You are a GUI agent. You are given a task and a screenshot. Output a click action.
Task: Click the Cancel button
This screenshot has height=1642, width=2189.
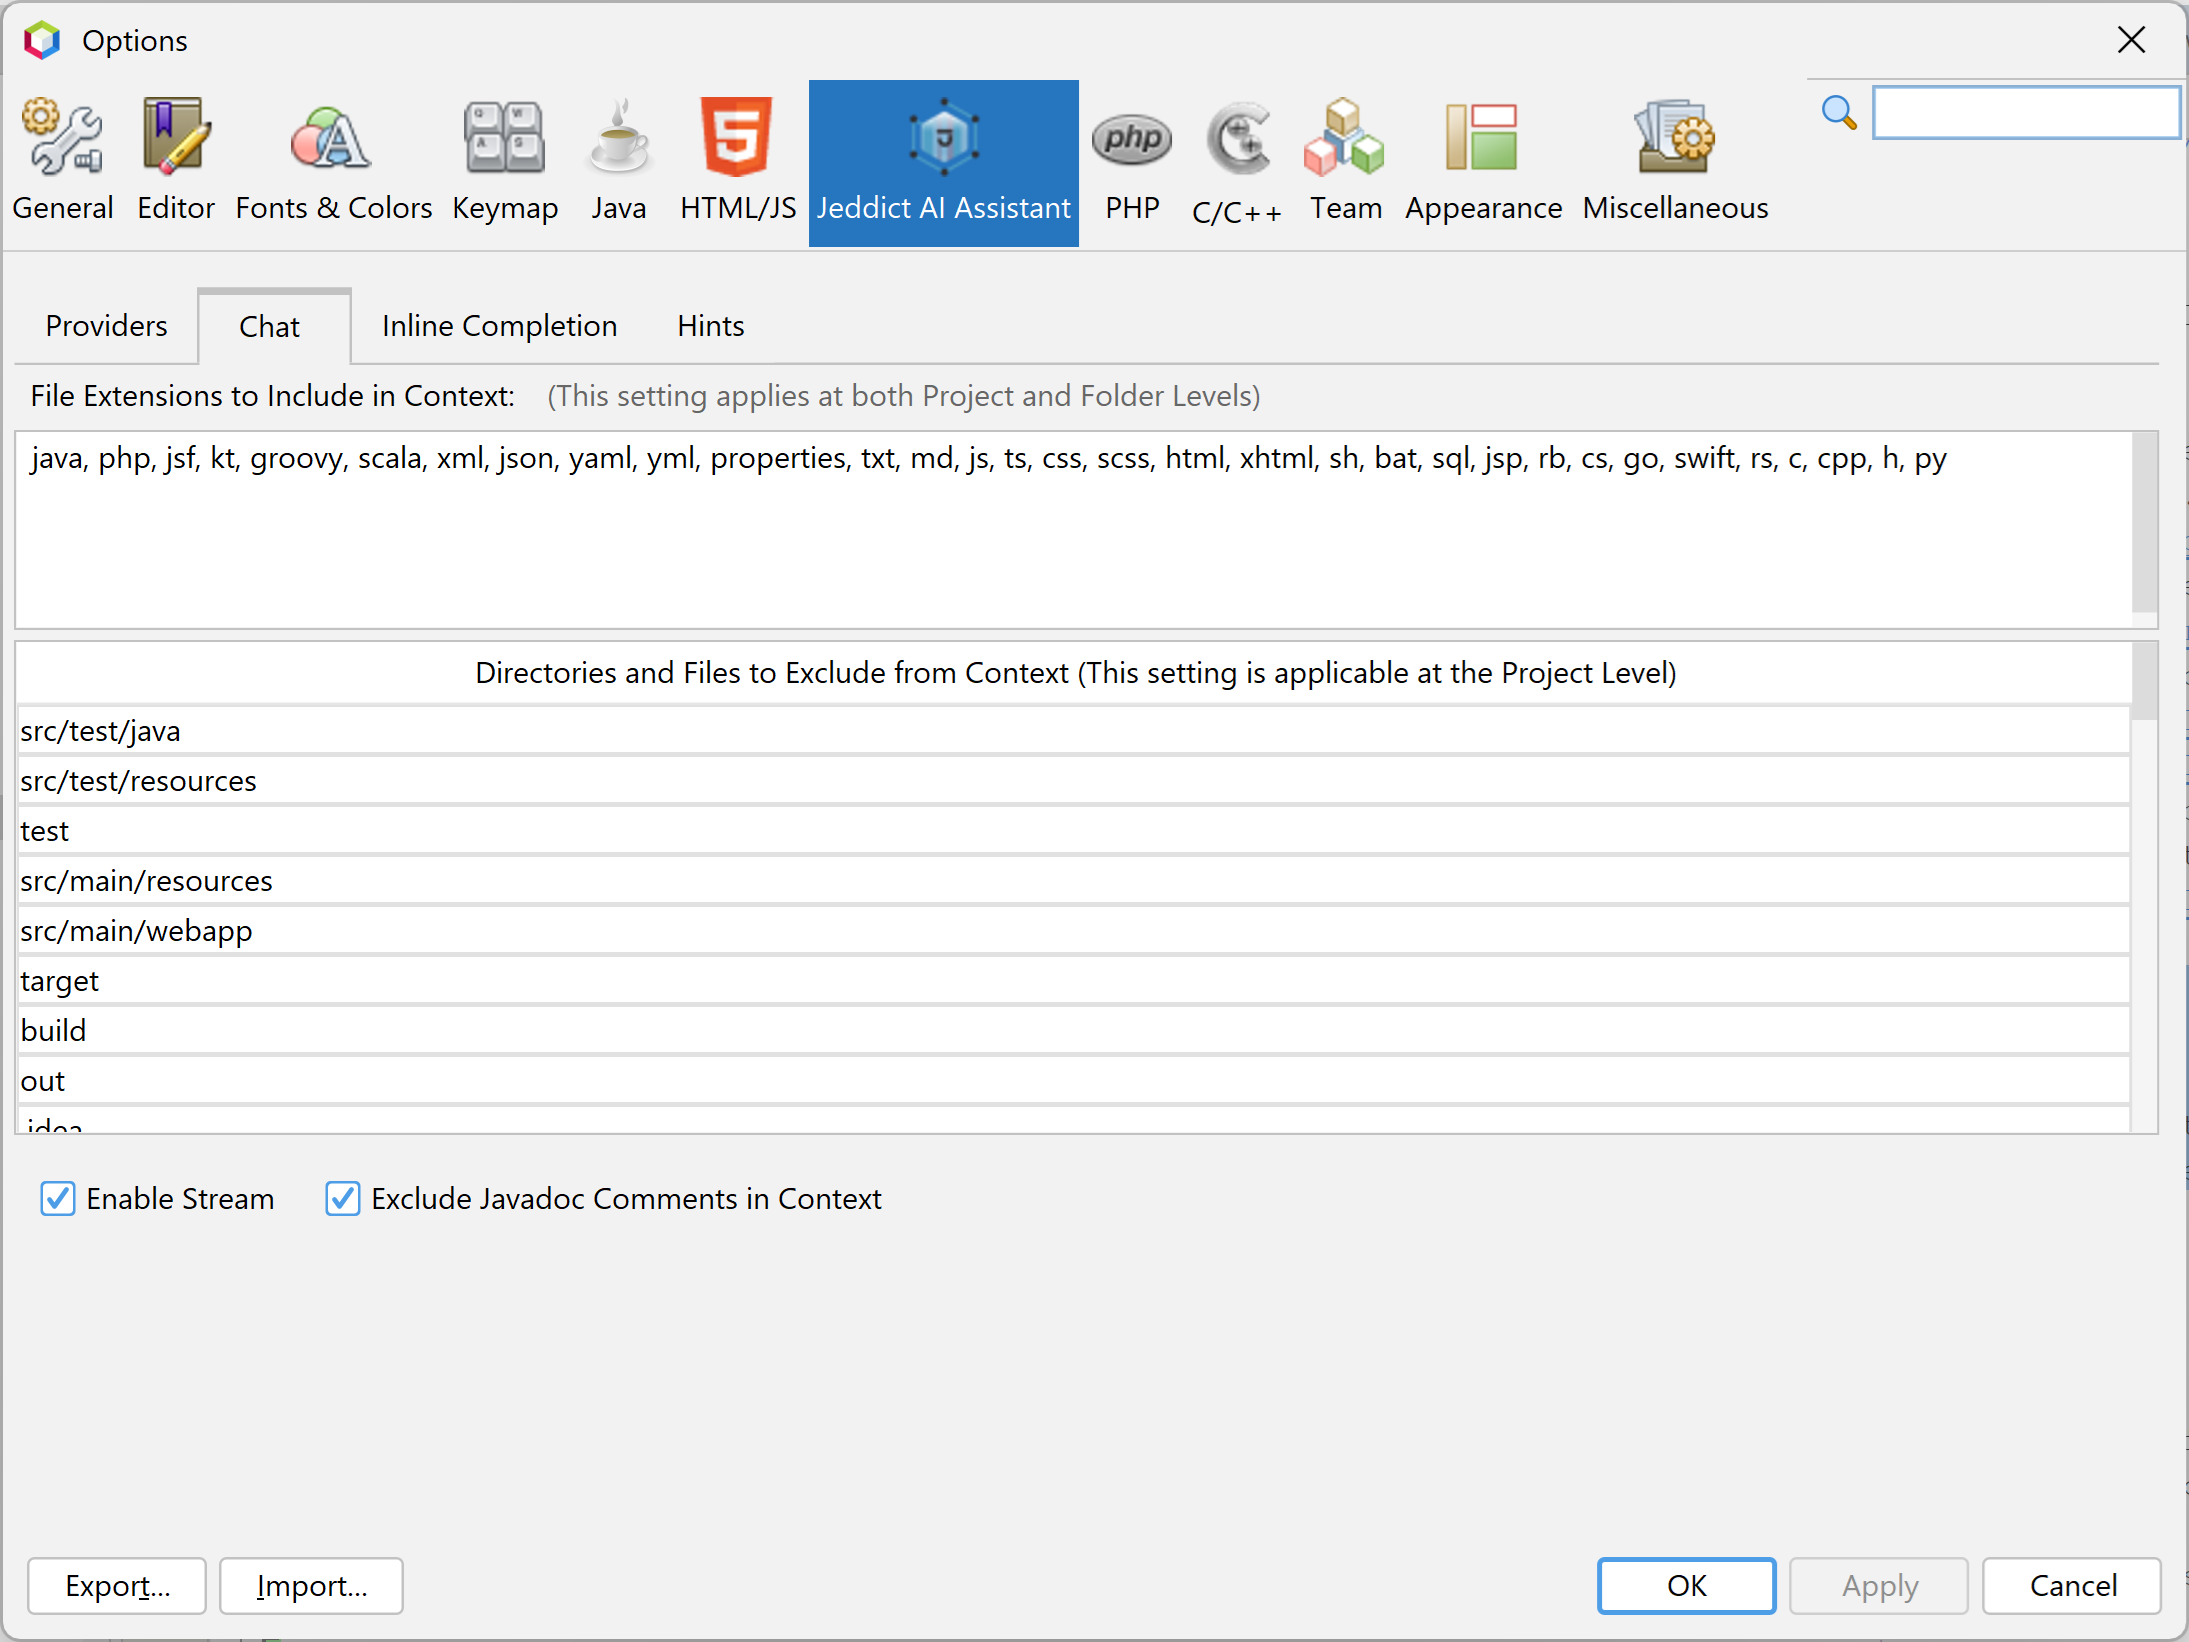coord(2072,1586)
